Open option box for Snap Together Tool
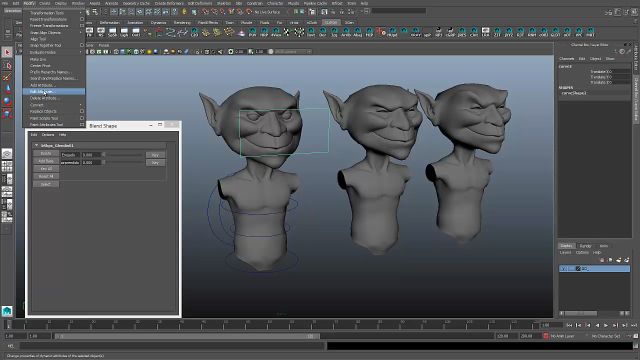The image size is (640, 360). click(x=82, y=45)
